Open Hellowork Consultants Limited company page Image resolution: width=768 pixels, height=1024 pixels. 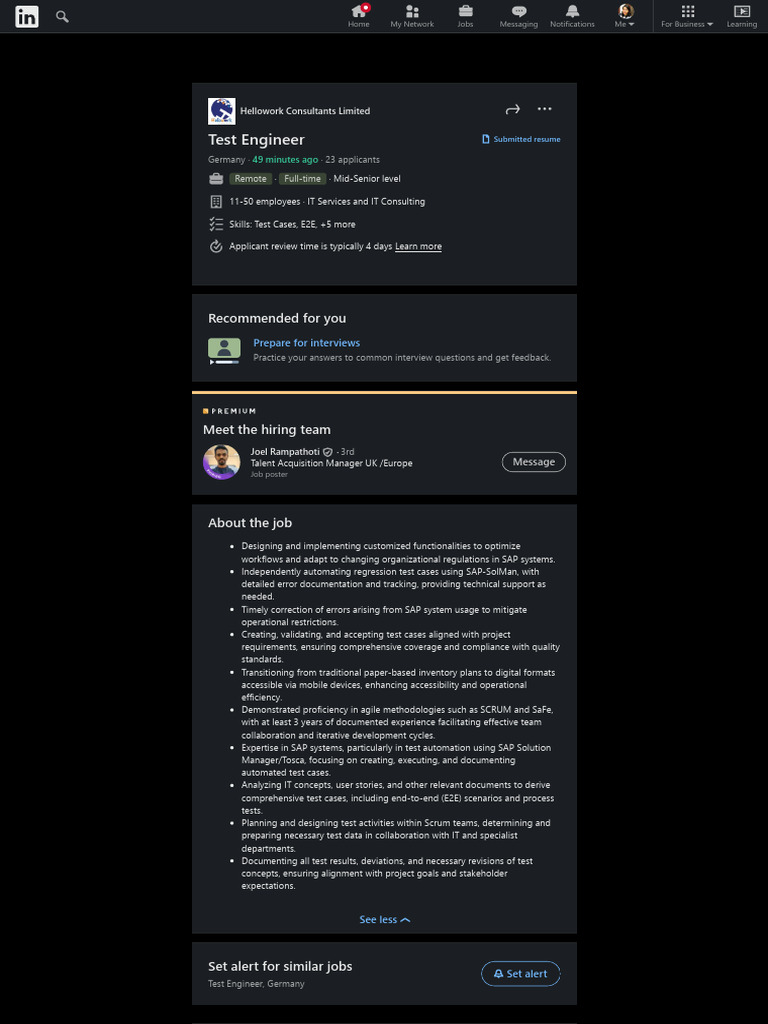[x=305, y=111]
